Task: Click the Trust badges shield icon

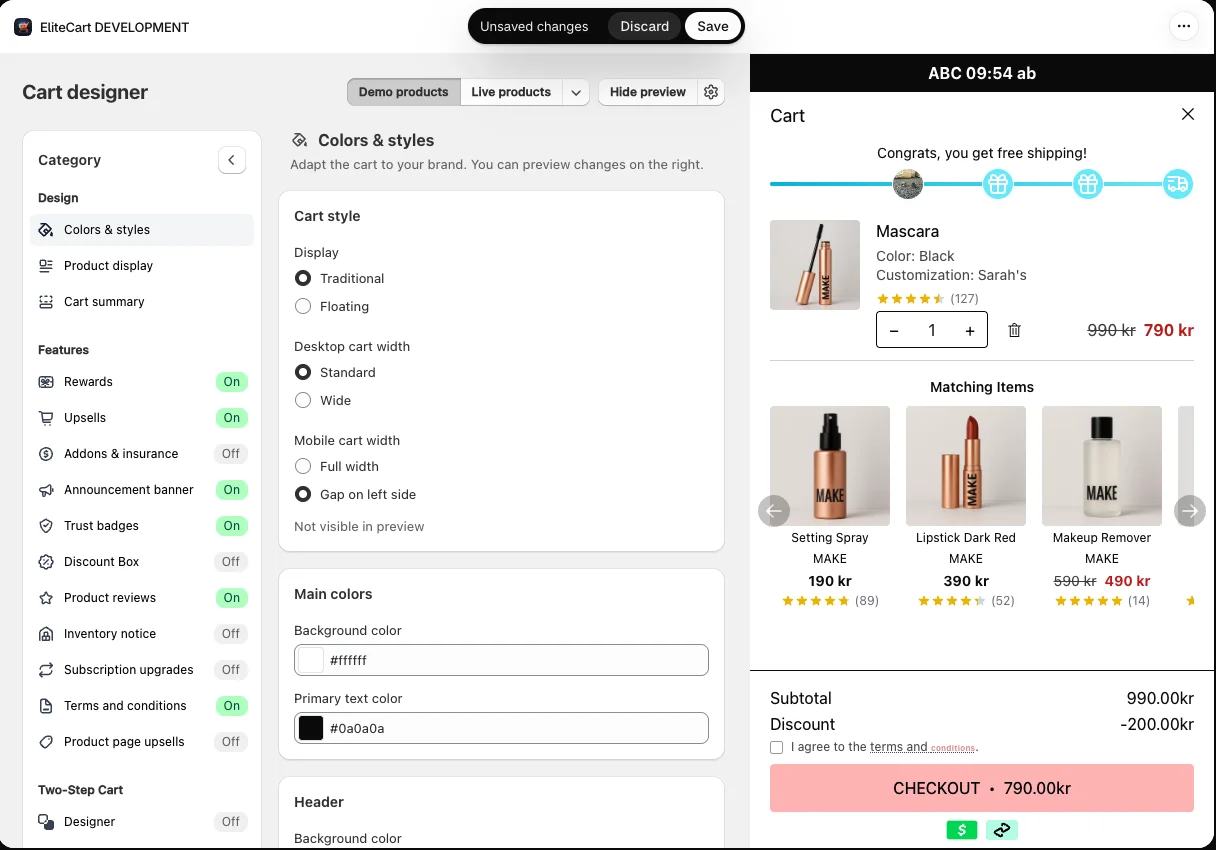Action: click(x=46, y=526)
